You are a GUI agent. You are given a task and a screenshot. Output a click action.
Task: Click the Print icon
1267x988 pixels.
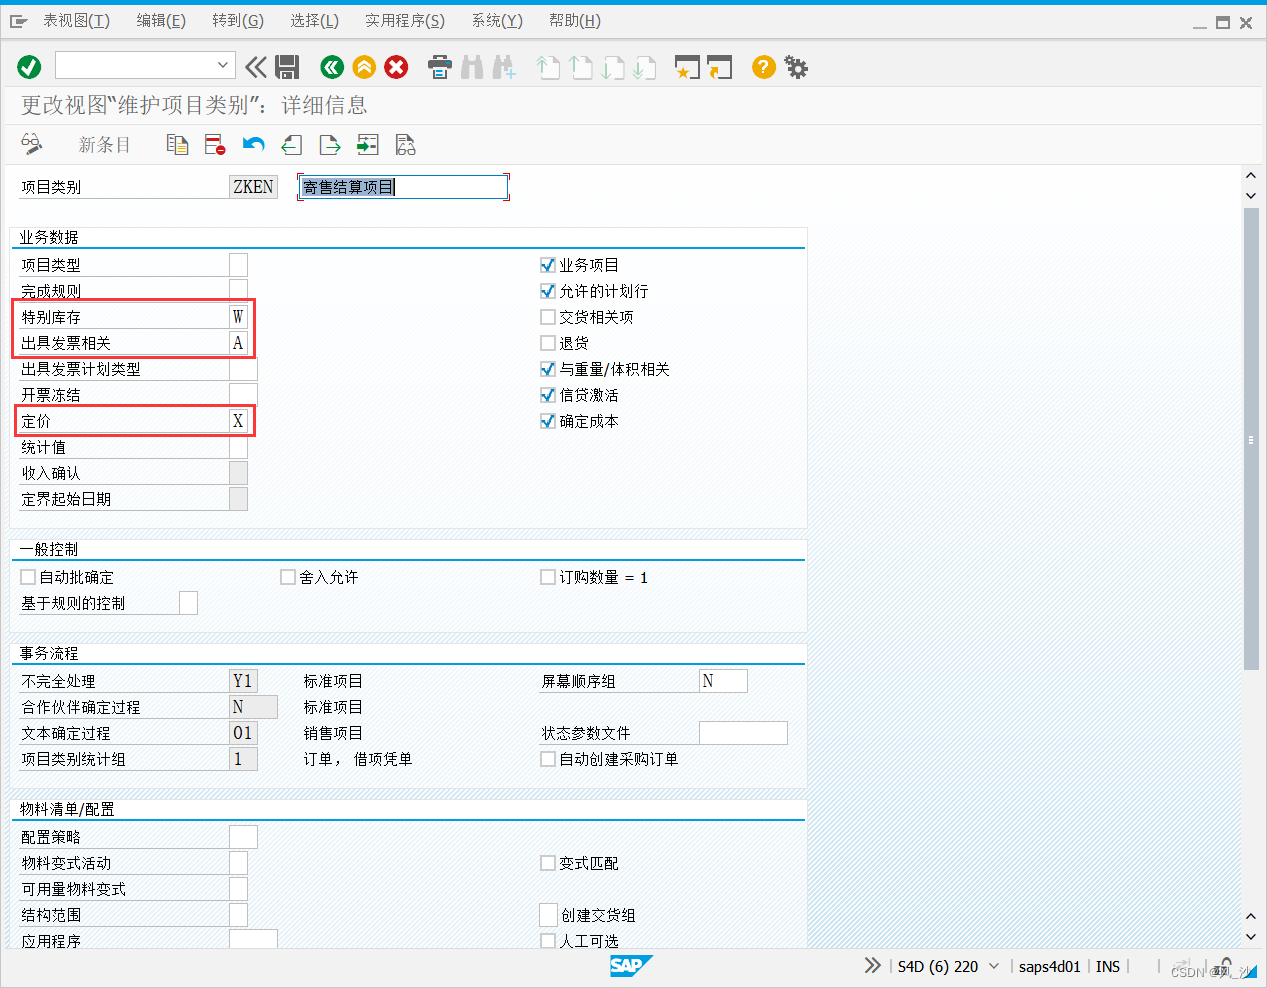point(439,67)
